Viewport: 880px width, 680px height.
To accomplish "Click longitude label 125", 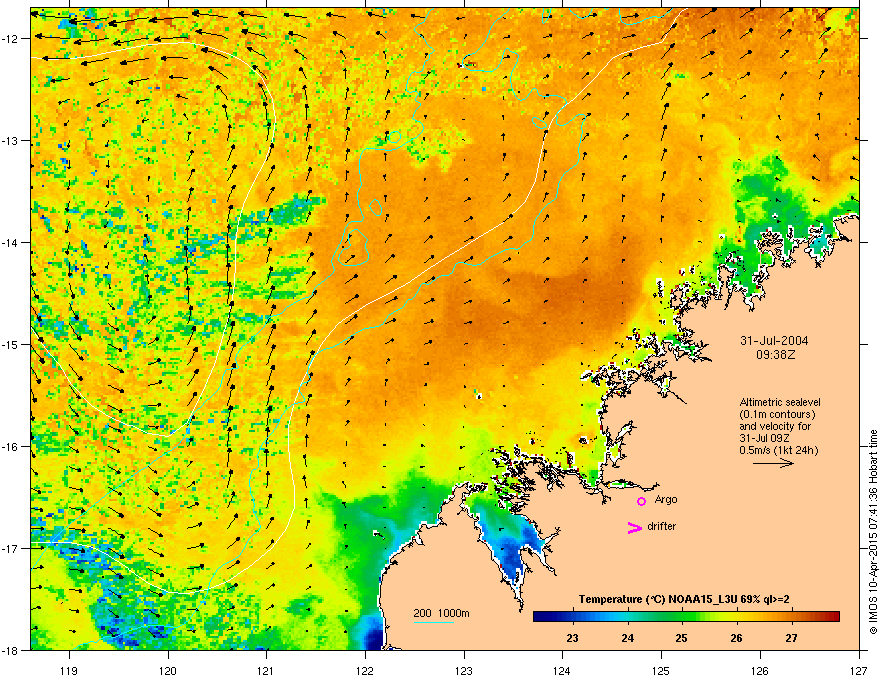I will point(661,671).
